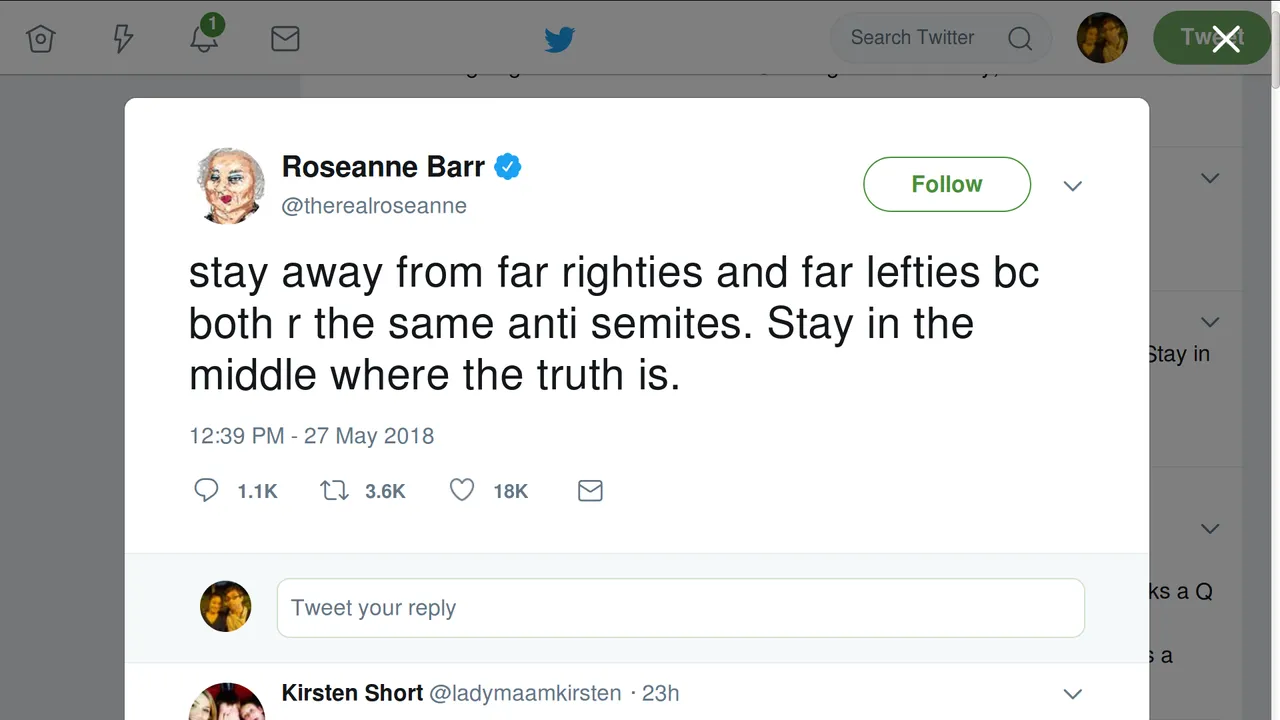Open the chevron menu on Kirsten Short's reply

(x=1073, y=693)
